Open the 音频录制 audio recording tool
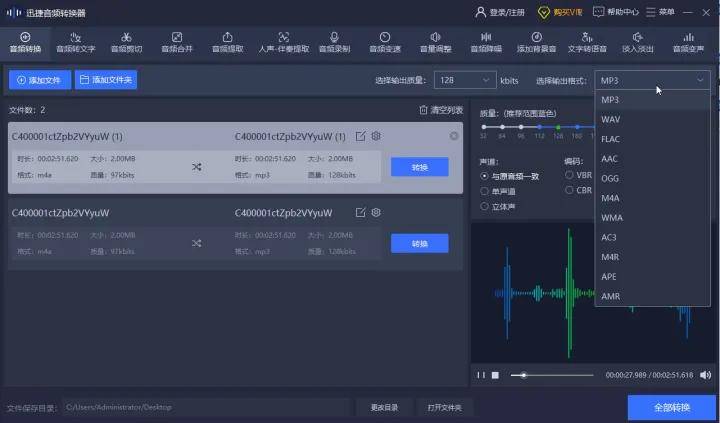 [334, 43]
